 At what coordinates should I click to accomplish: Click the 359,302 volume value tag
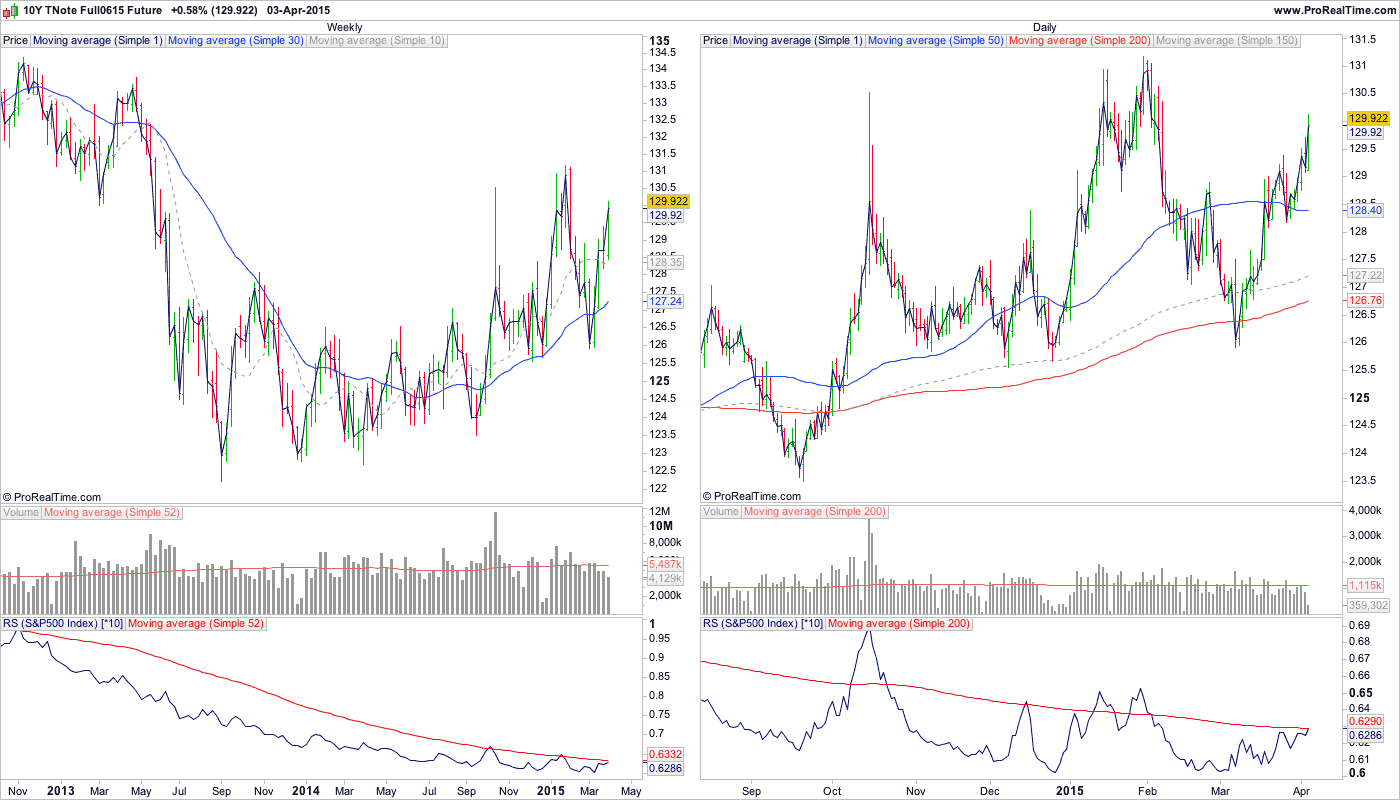[x=1369, y=605]
